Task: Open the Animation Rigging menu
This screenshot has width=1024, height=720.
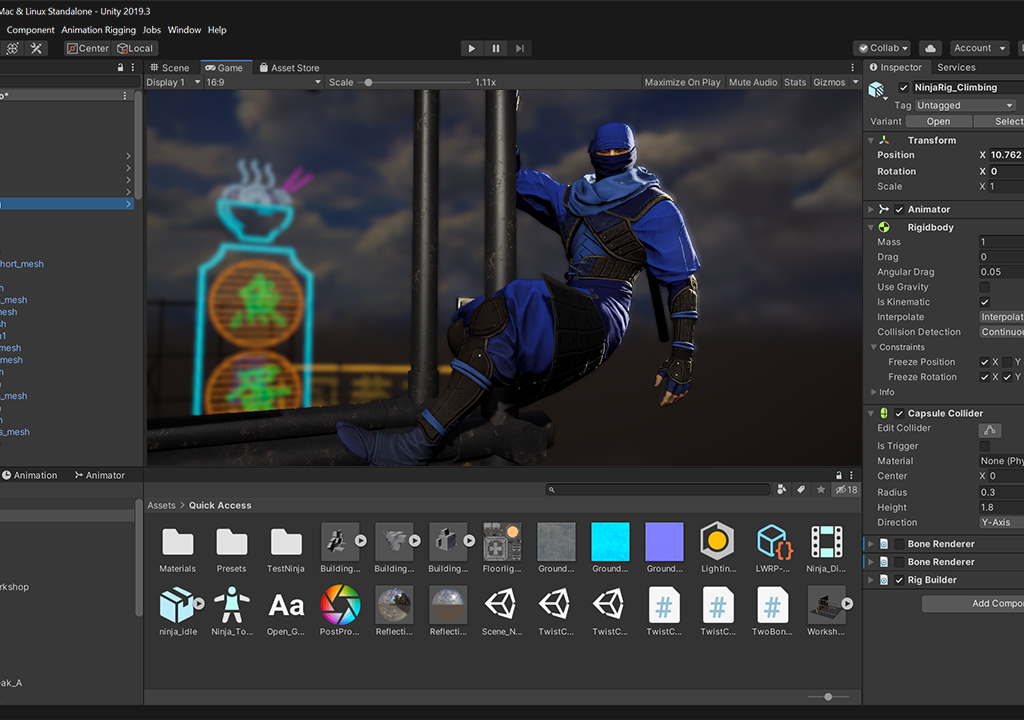Action: click(99, 30)
